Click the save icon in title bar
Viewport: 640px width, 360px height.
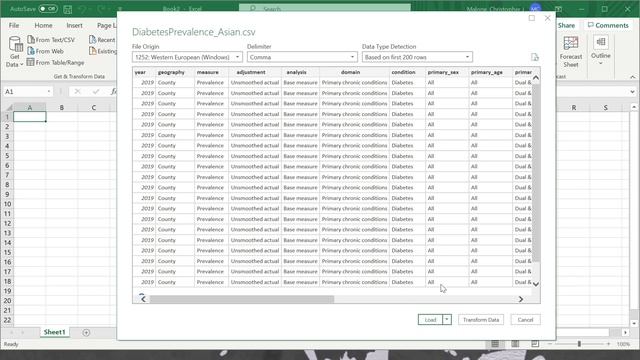68,9
